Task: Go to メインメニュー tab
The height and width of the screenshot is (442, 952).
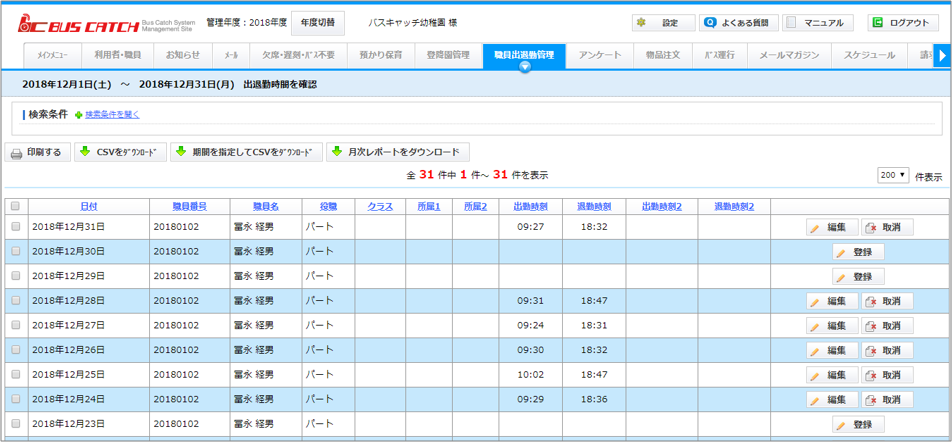Action: click(x=52, y=55)
